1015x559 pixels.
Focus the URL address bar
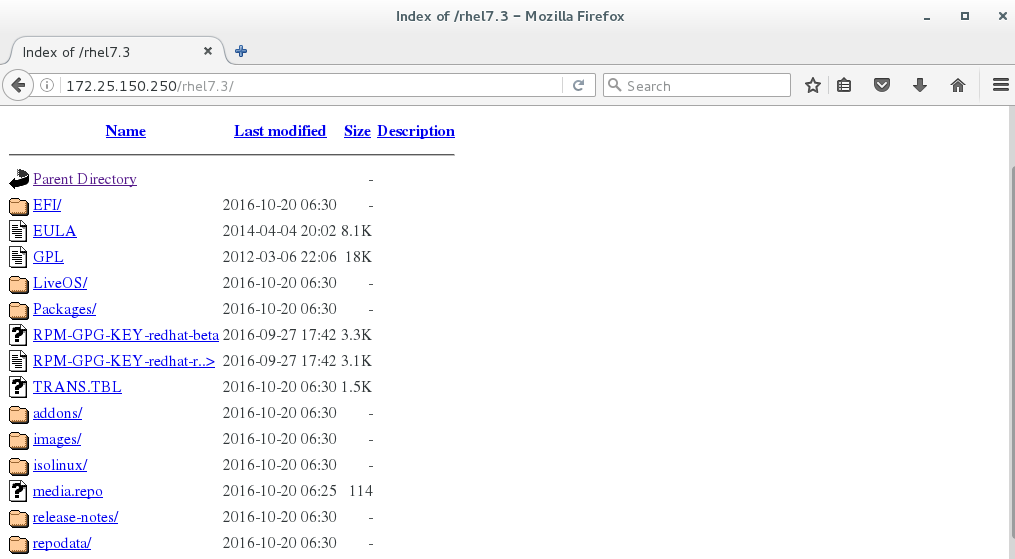point(311,85)
